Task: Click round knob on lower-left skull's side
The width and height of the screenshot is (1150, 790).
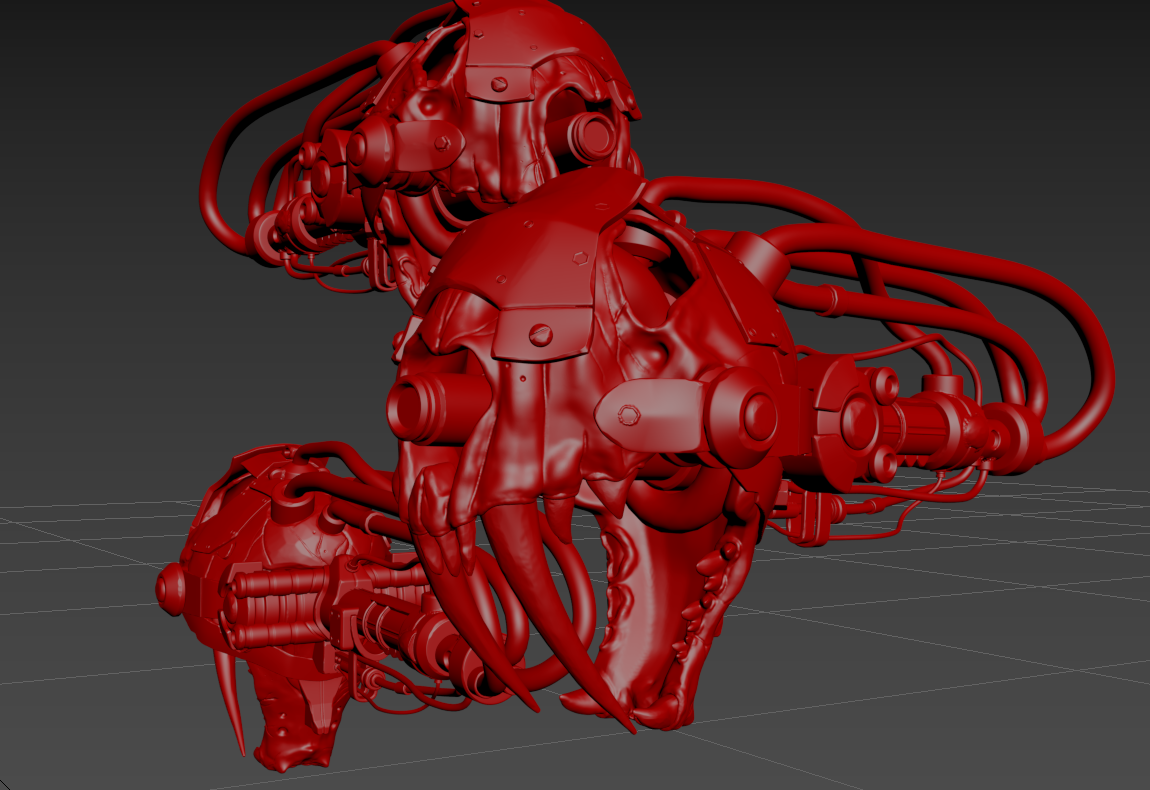Action: [169, 589]
